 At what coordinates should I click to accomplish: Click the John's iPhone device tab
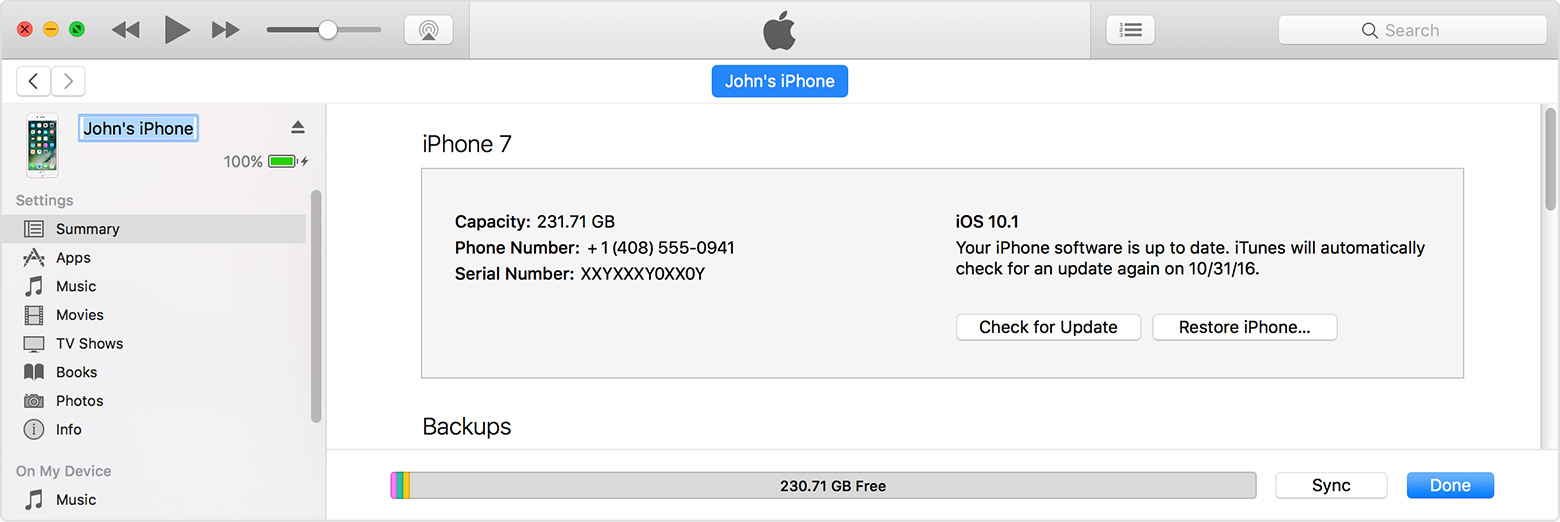point(780,81)
